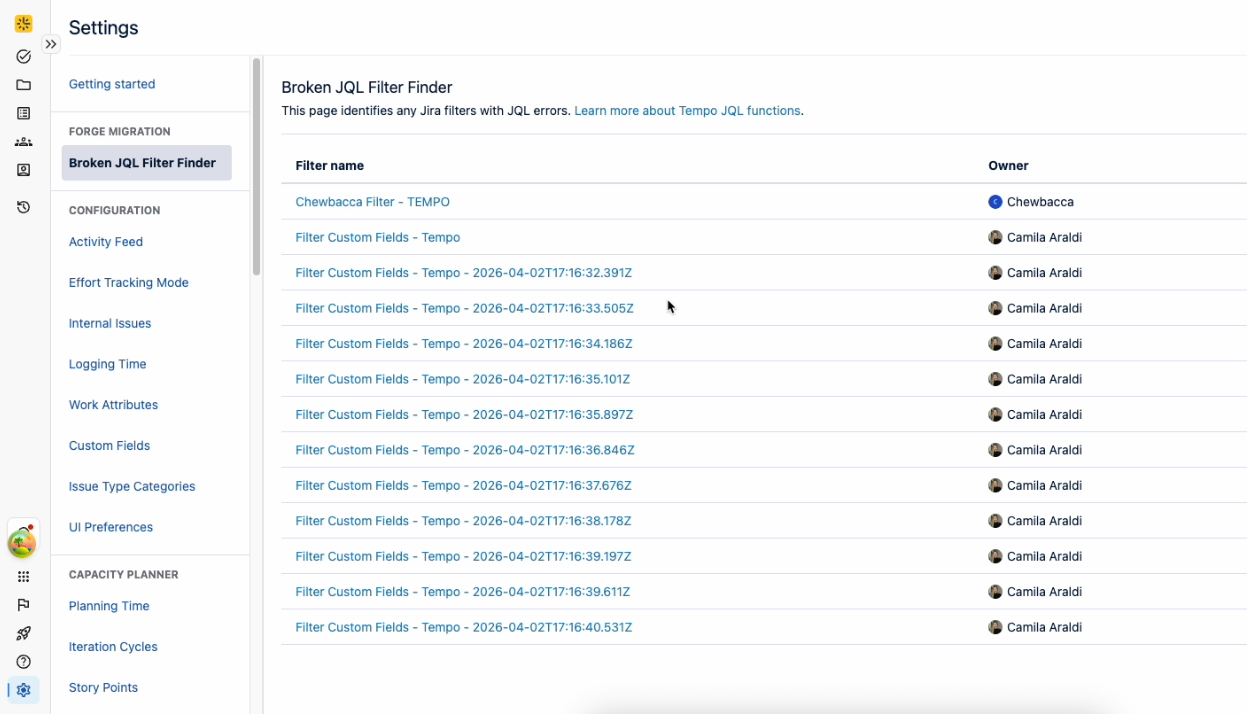
Task: Select the flag icon in sidebar
Action: pyautogui.click(x=23, y=604)
